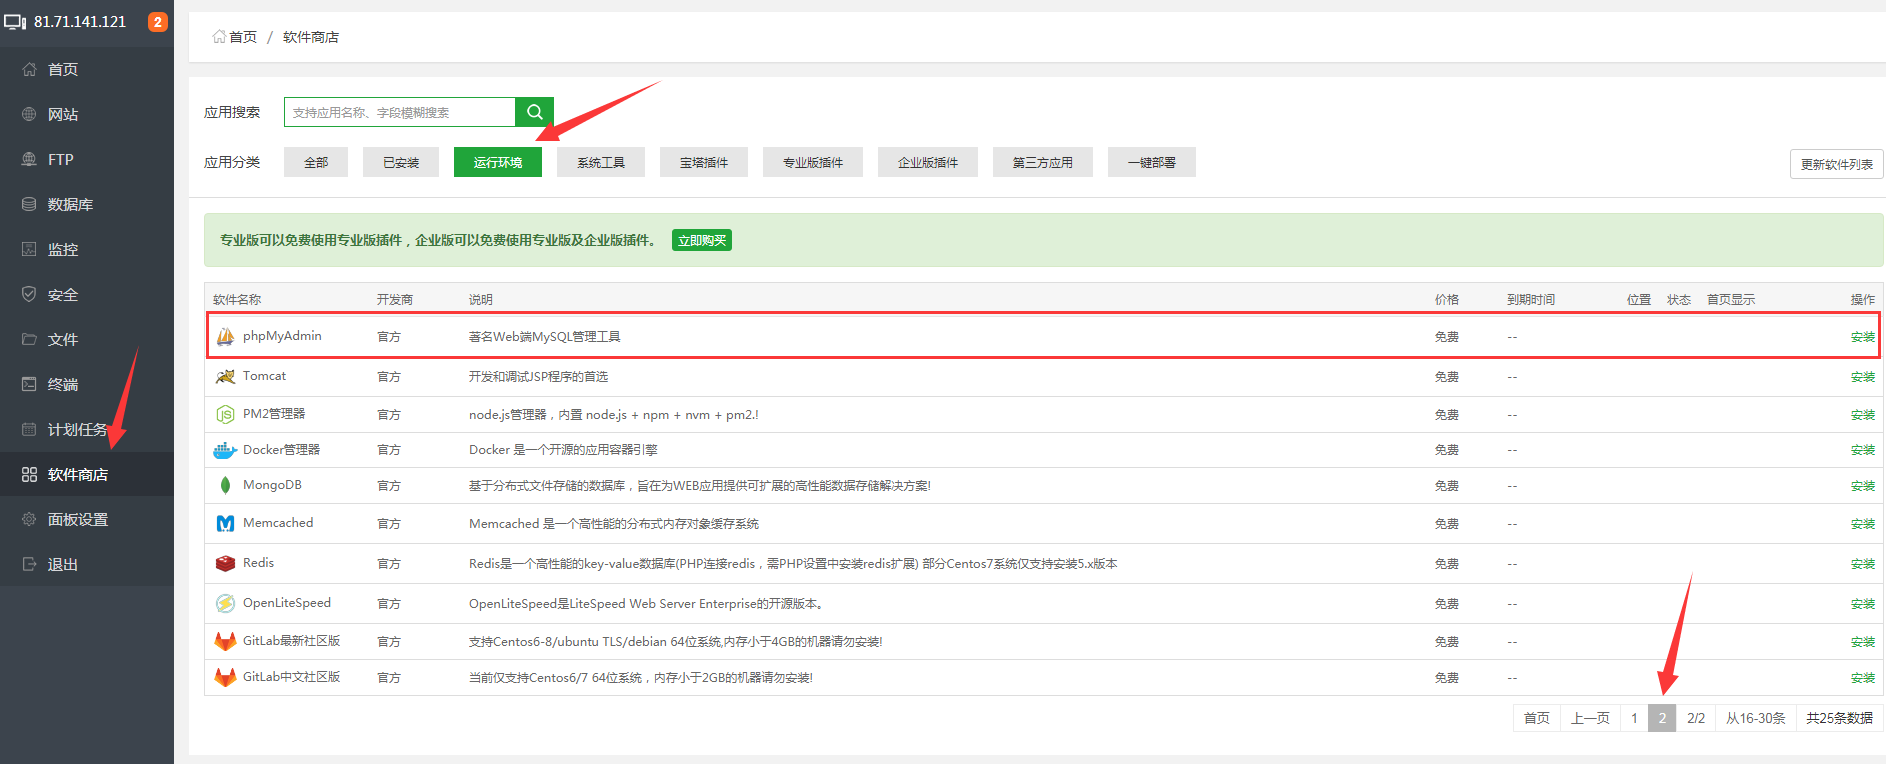Click the Memcached M icon
1886x764 pixels.
coord(226,523)
